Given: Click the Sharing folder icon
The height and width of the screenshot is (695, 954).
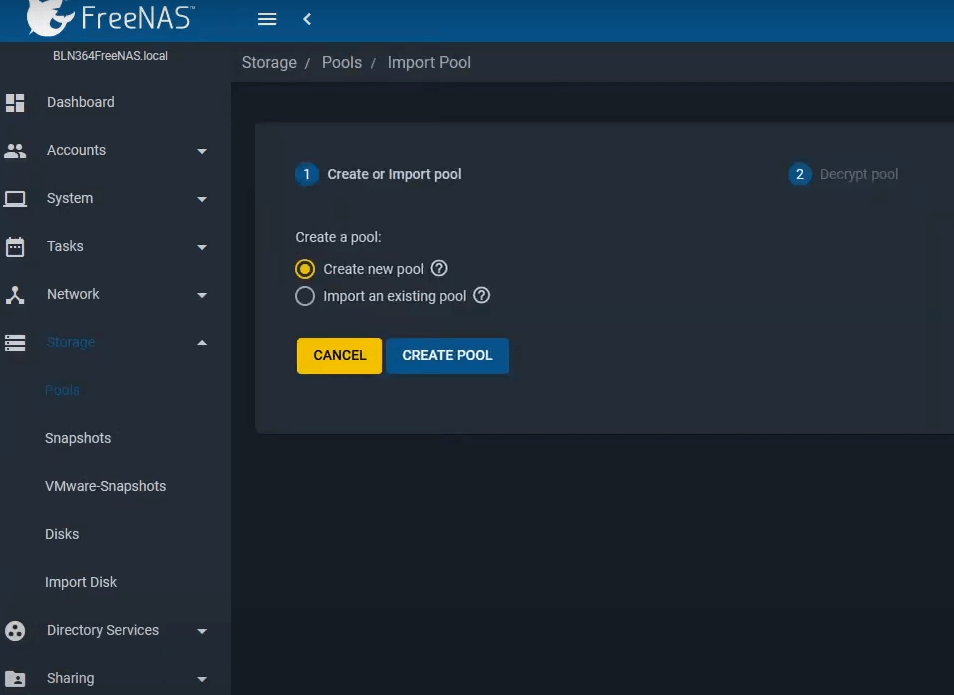Looking at the screenshot, I should (15, 678).
